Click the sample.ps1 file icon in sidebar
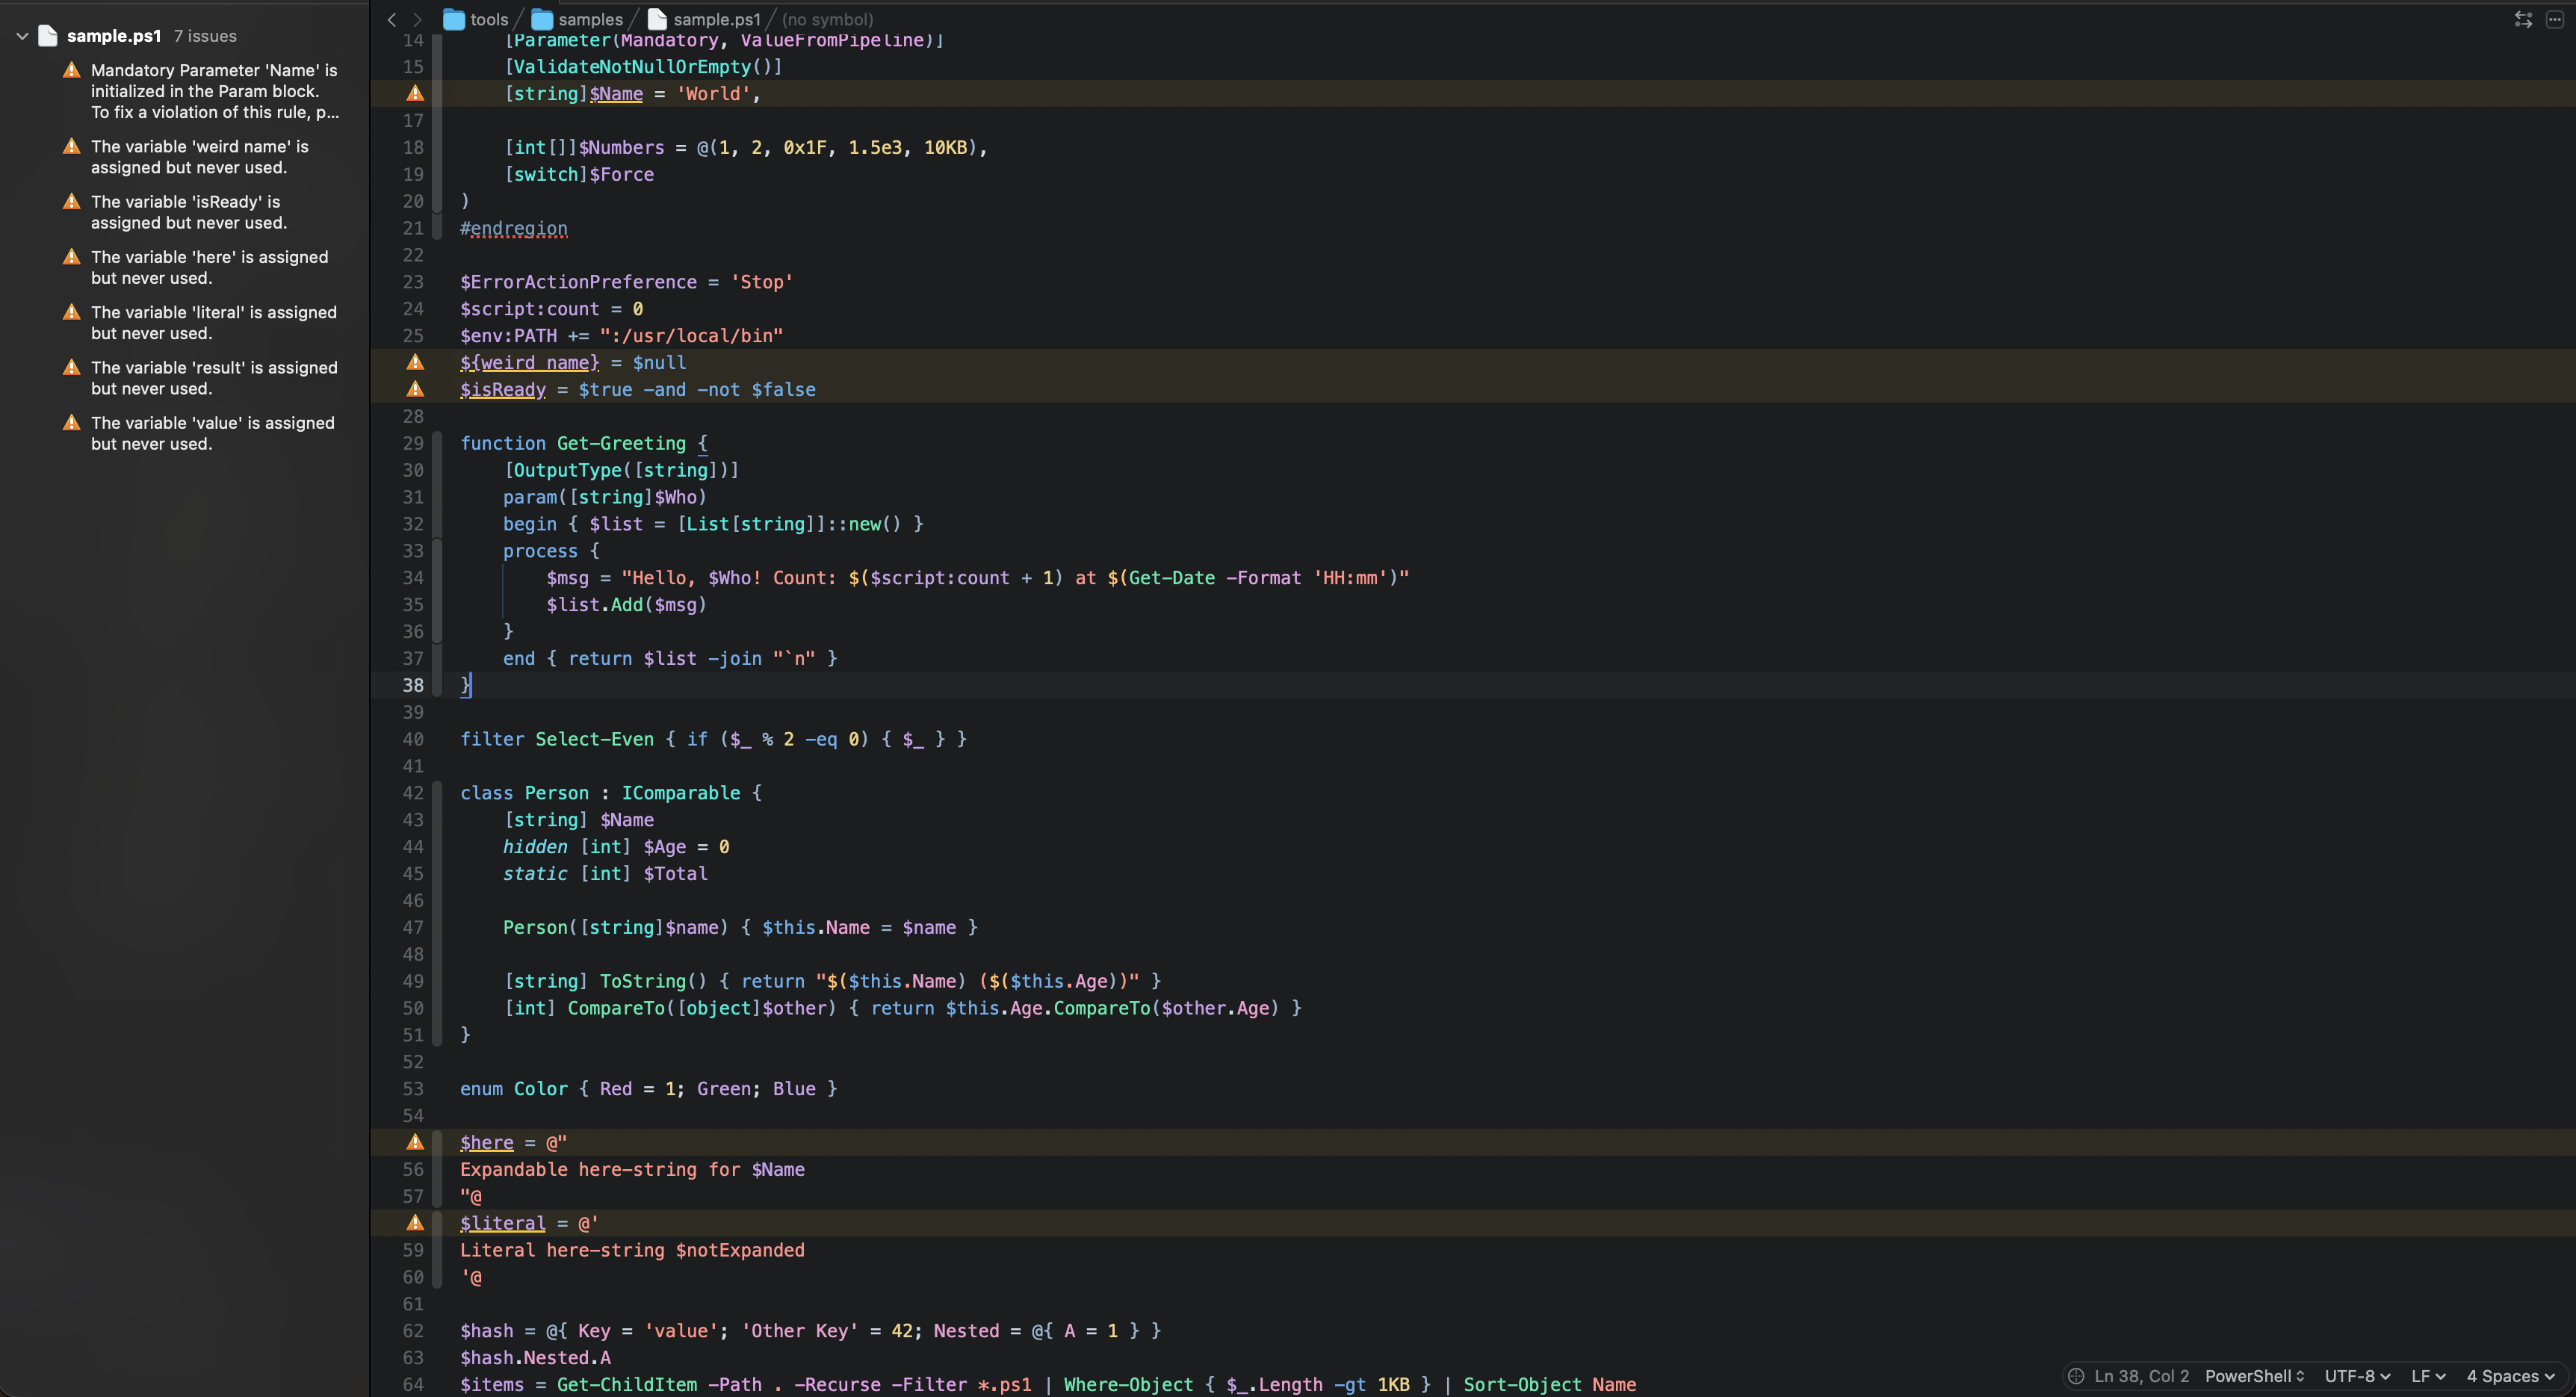This screenshot has width=2576, height=1397. pyautogui.click(x=47, y=36)
